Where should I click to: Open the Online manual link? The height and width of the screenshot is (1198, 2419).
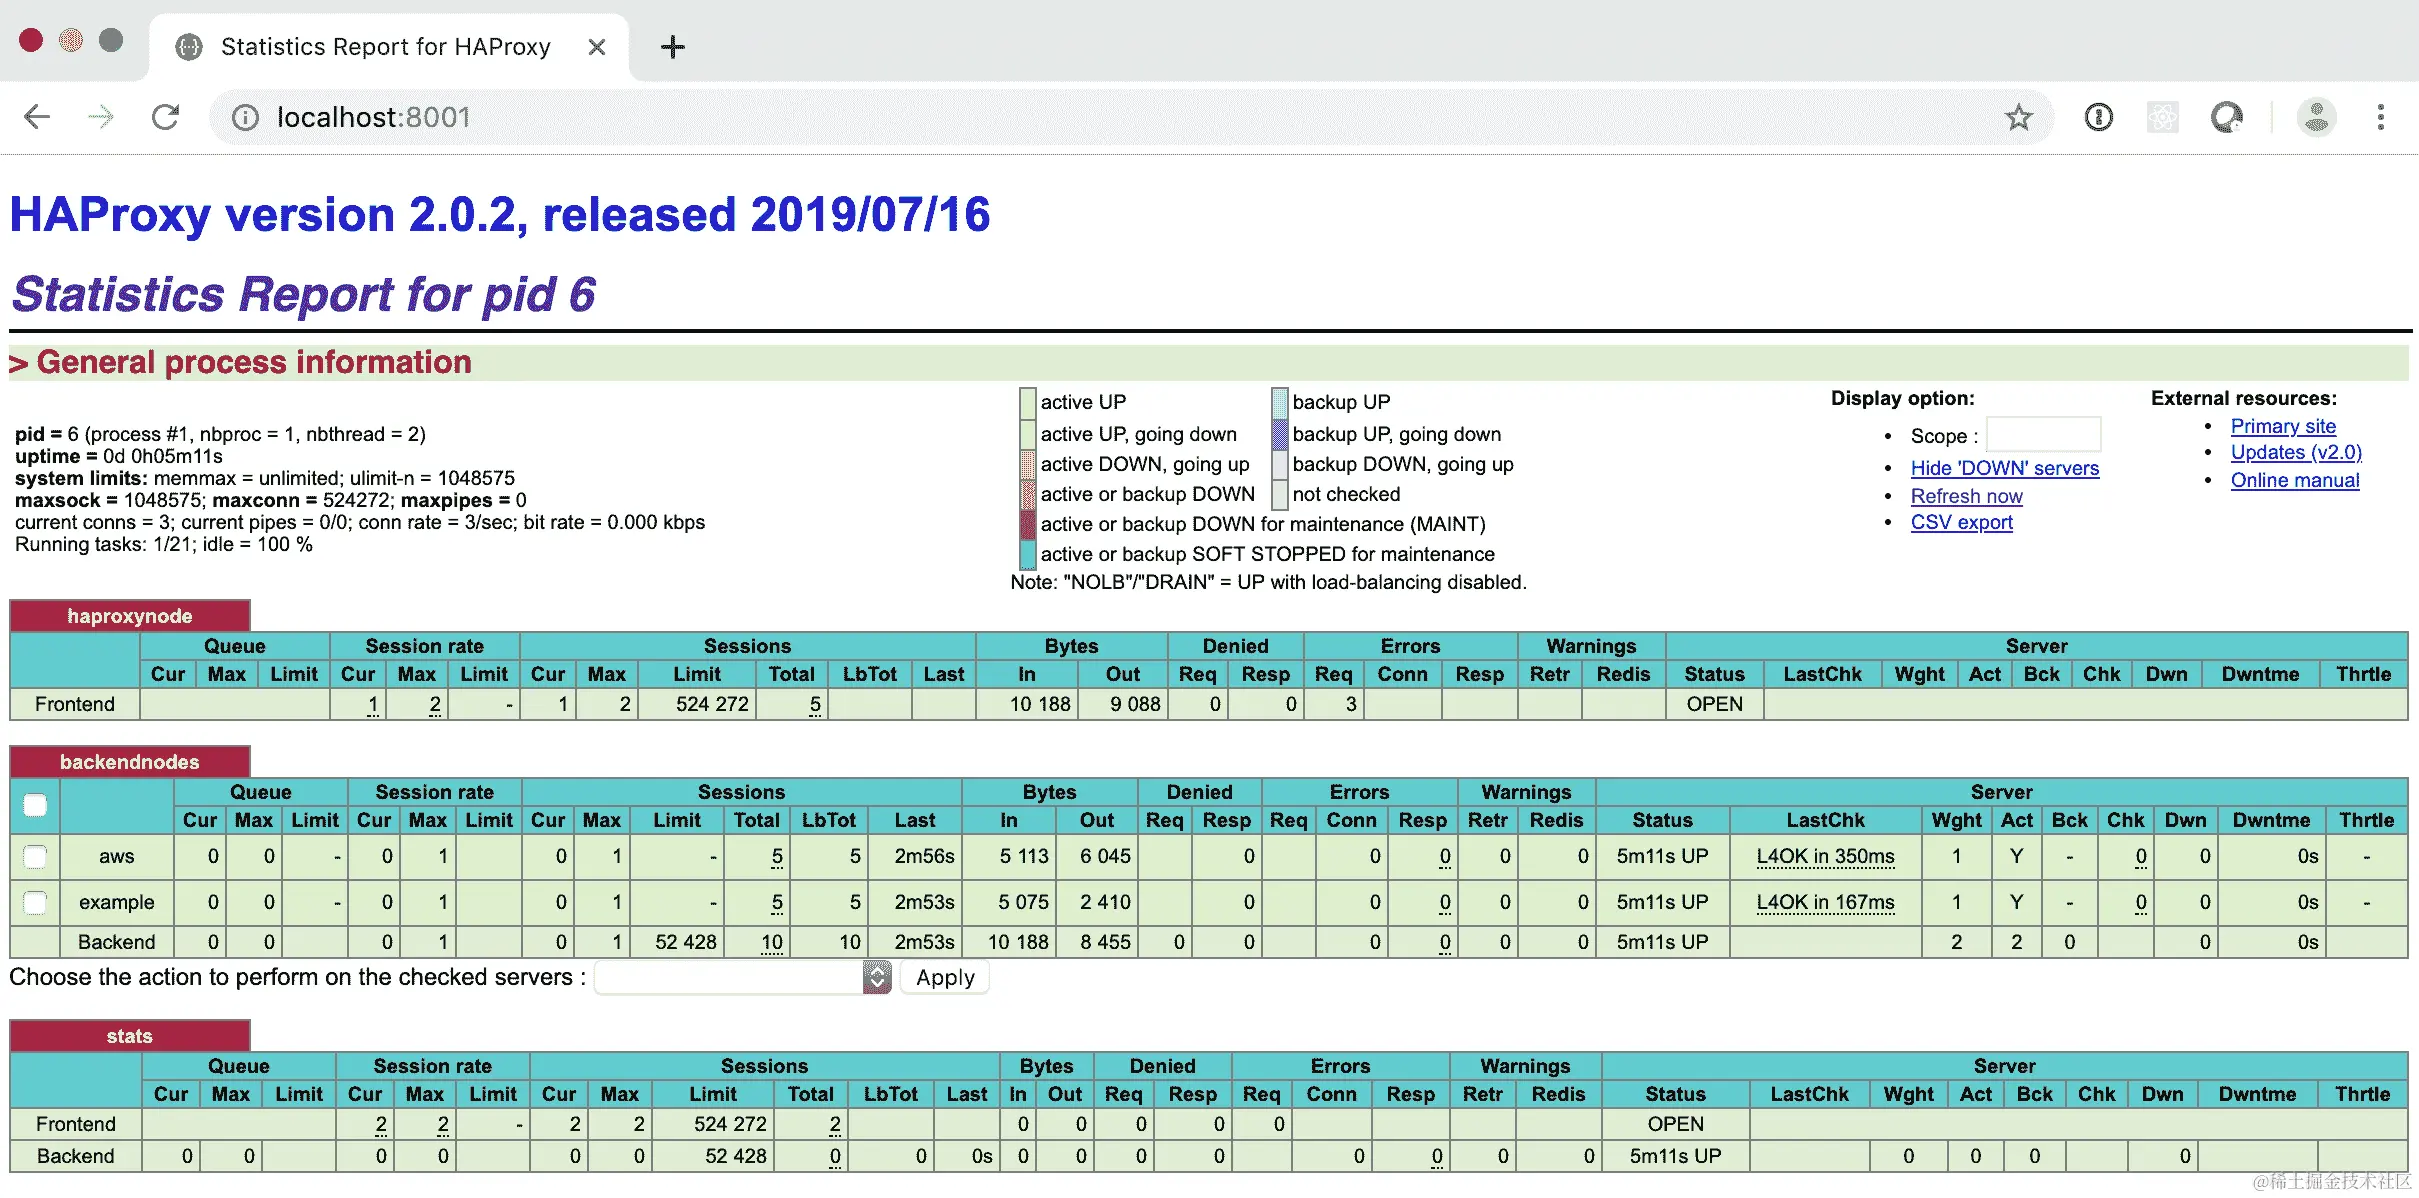pyautogui.click(x=2294, y=480)
